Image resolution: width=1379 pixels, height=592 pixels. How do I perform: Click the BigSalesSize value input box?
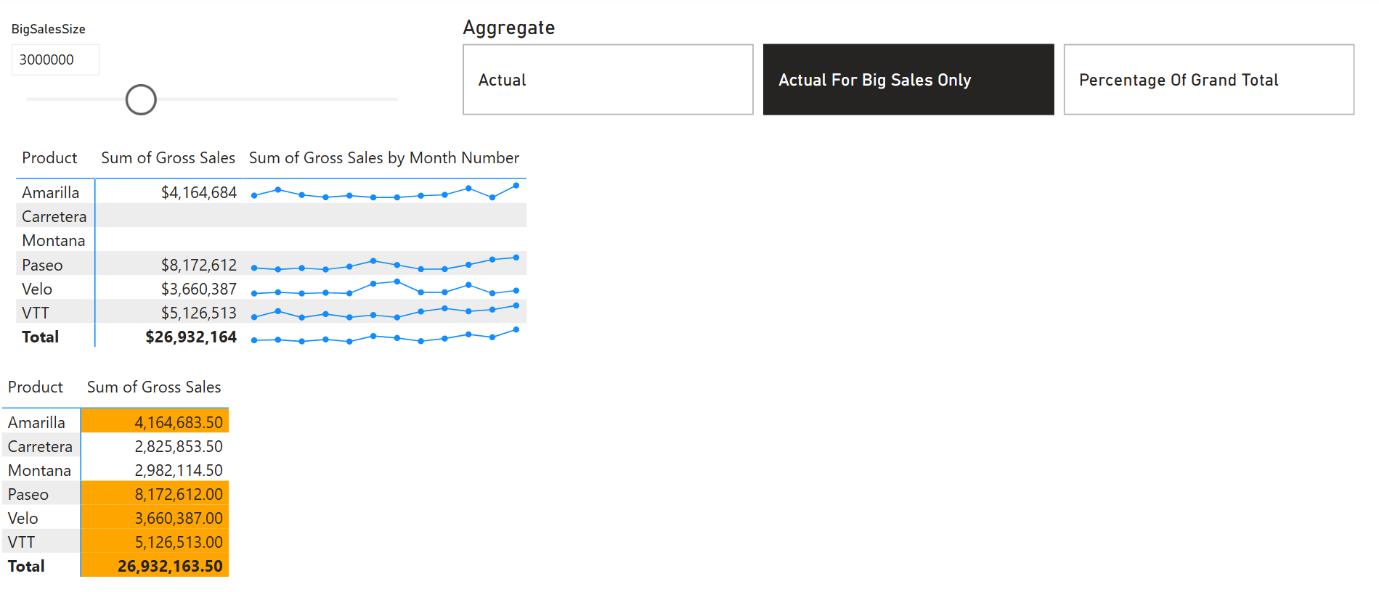click(56, 59)
